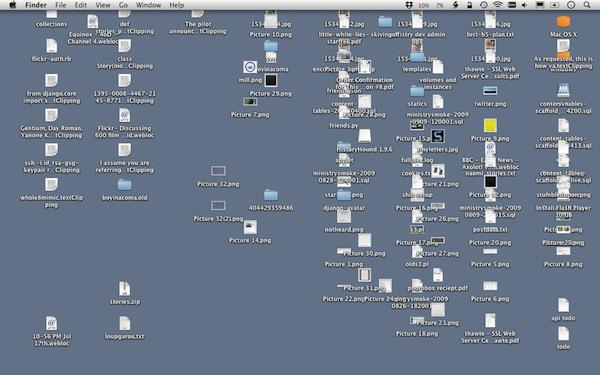Select the ssh -i id_rsa-gsg-keypair clipping icon
This screenshot has height=375, width=600.
[51, 150]
